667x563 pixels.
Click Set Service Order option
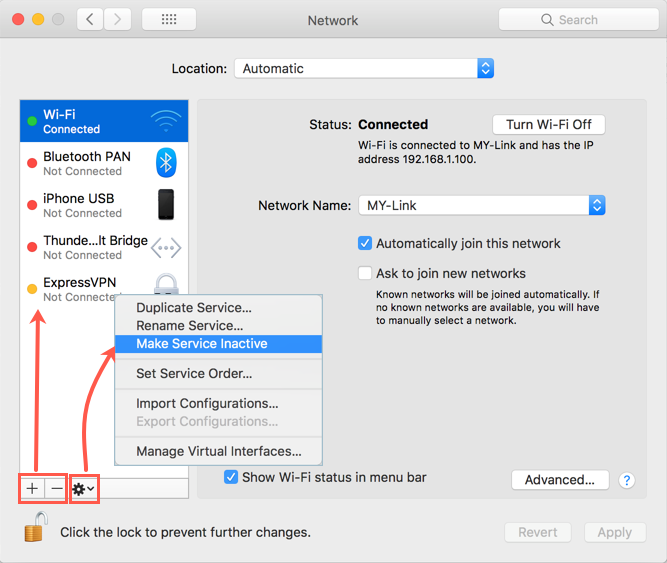pos(194,374)
